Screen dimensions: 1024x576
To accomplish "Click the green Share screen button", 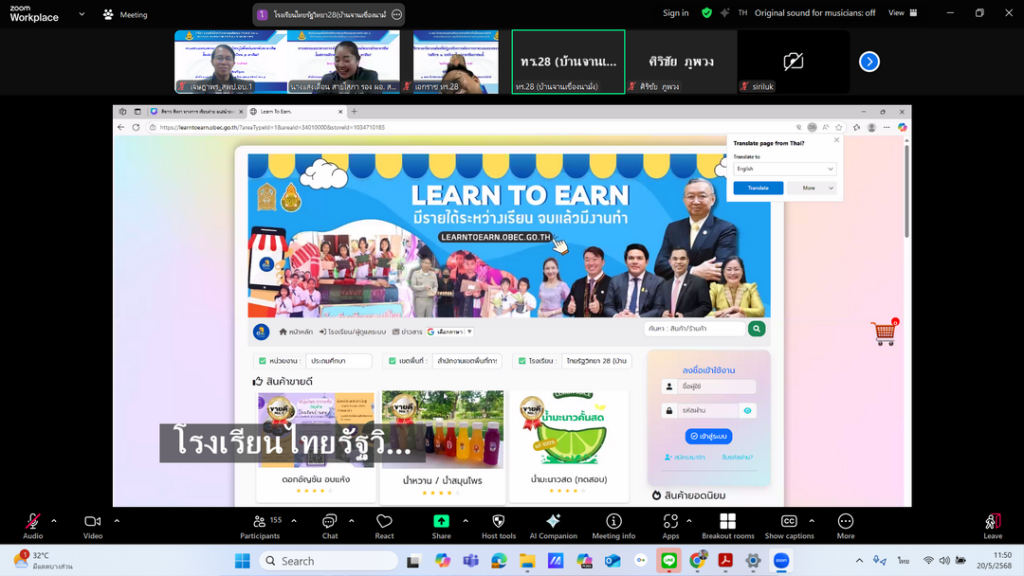I will click(441, 521).
